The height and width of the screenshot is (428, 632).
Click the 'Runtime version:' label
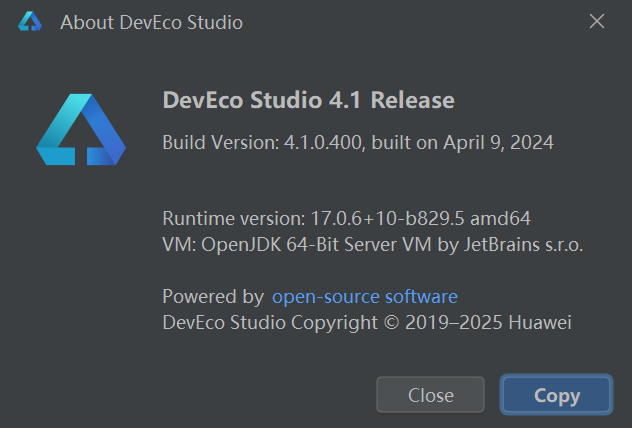[x=234, y=218]
